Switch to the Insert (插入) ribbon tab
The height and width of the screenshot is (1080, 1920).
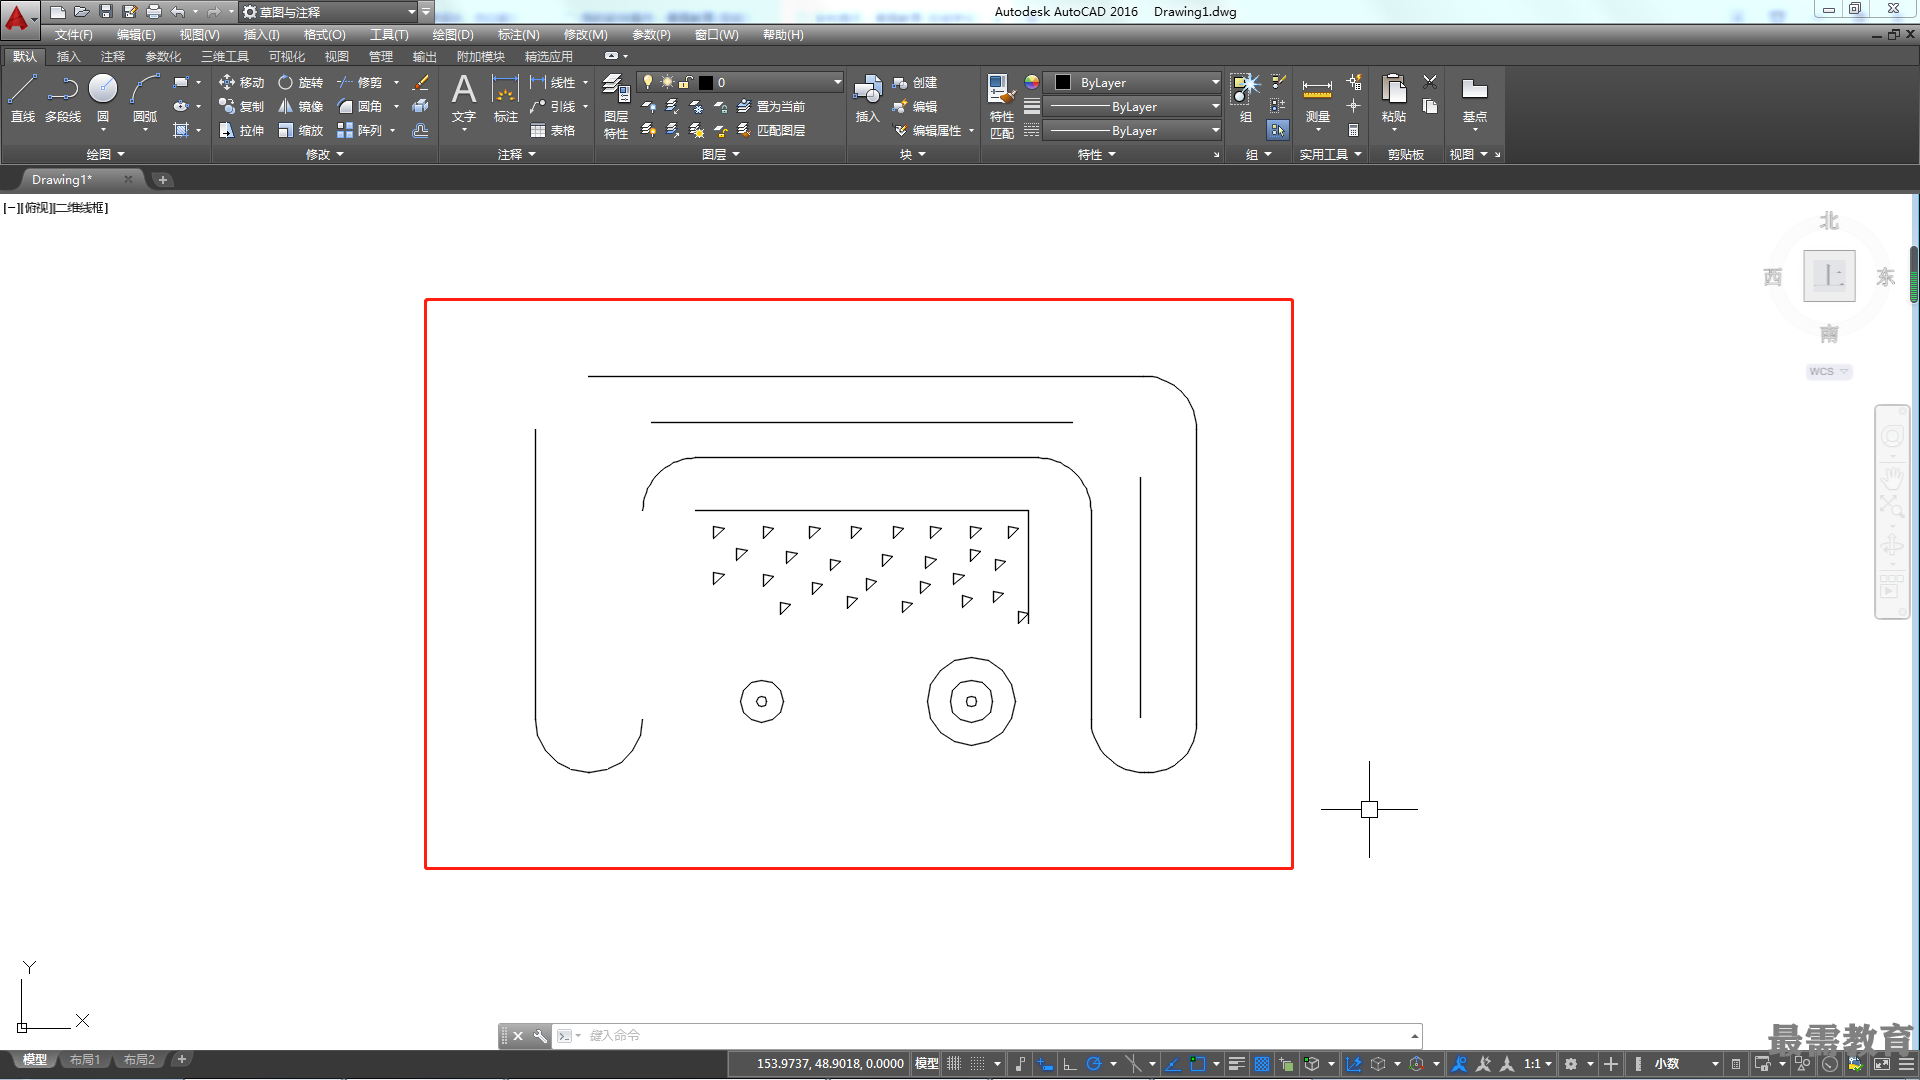tap(68, 56)
